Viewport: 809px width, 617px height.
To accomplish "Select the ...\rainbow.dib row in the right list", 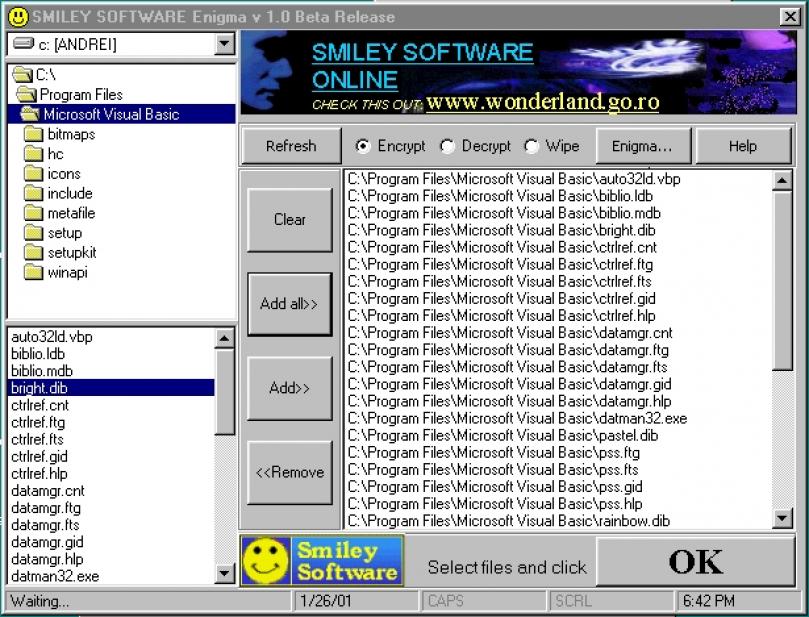I will point(559,521).
